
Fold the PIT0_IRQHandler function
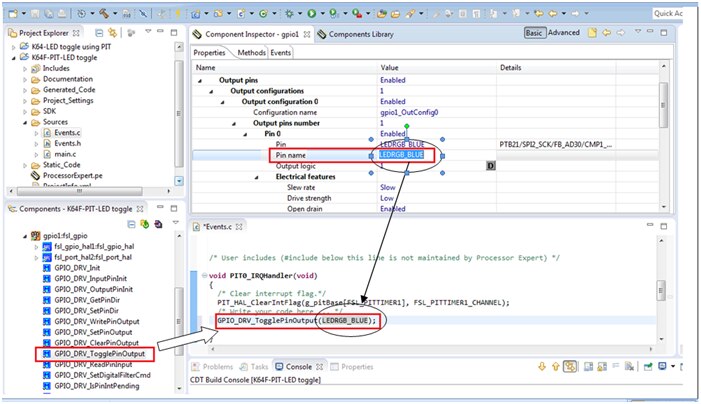coord(204,276)
